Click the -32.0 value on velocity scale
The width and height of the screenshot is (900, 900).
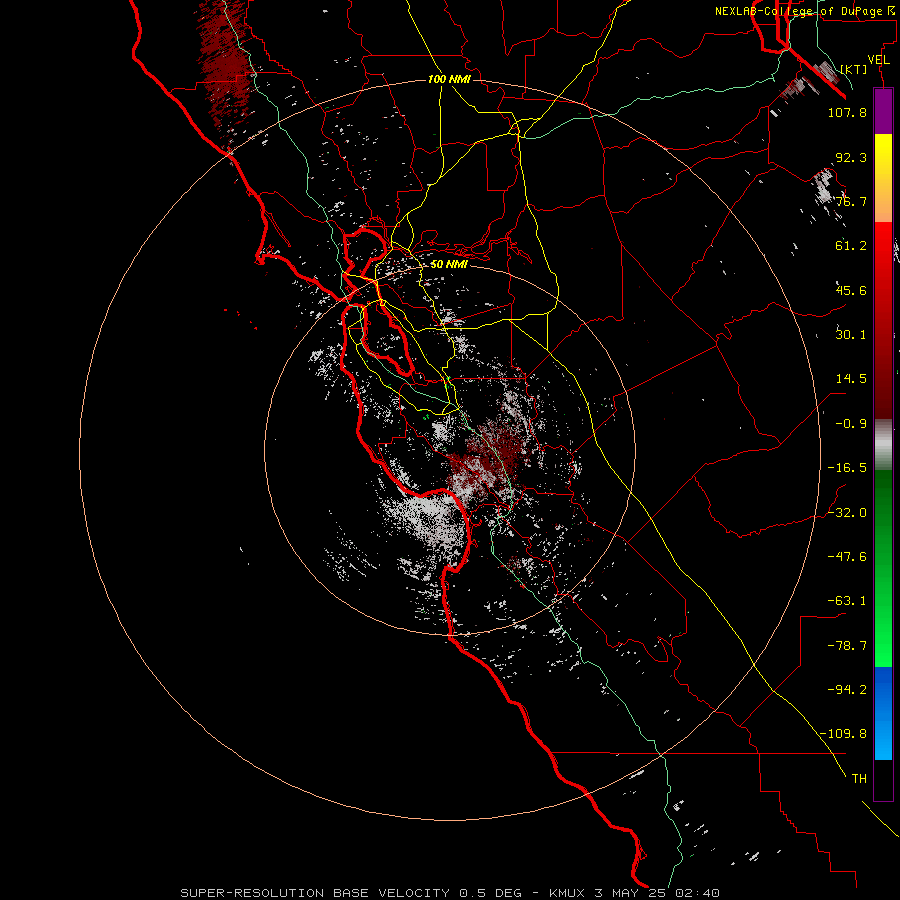click(847, 513)
